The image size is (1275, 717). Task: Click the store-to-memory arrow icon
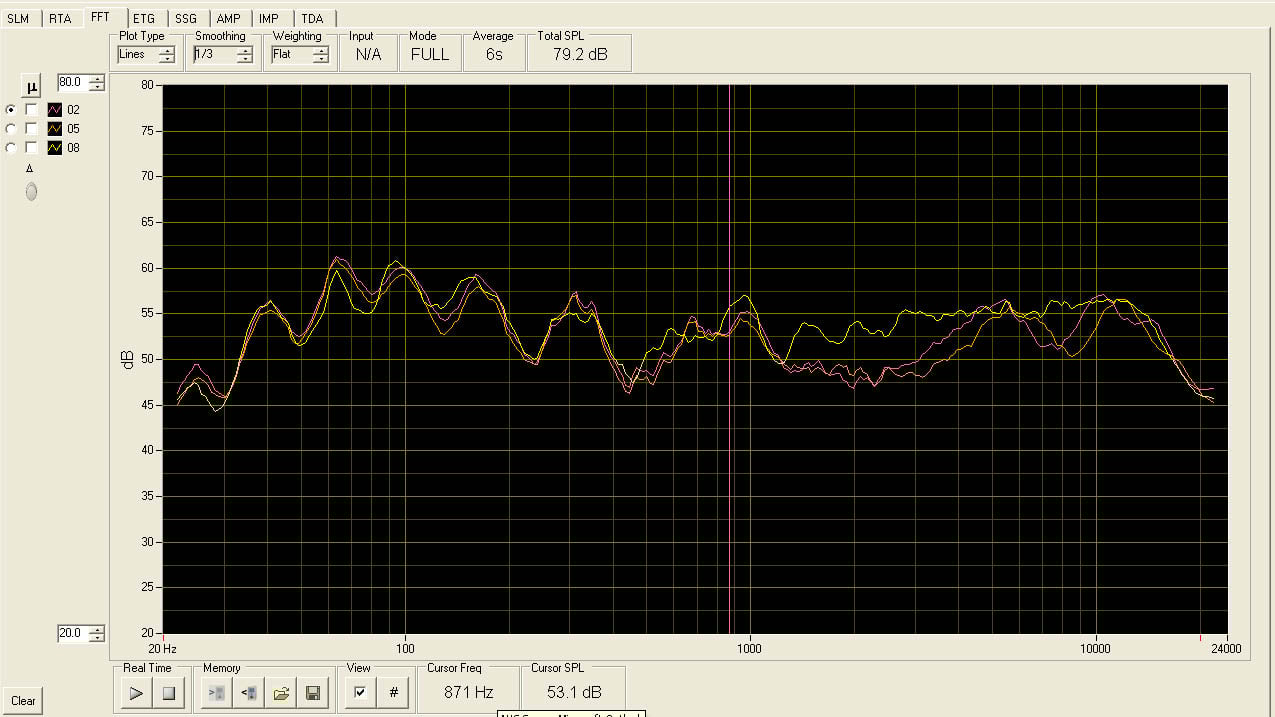(x=216, y=692)
